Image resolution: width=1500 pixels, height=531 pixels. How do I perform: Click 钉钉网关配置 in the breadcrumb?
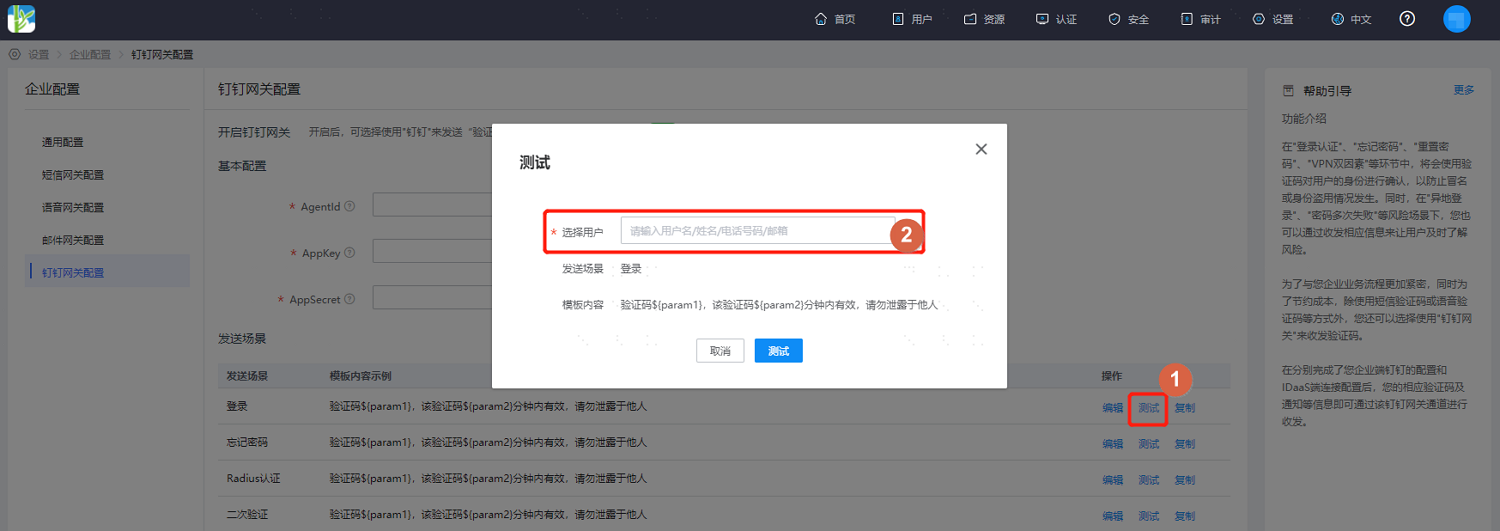coord(162,54)
